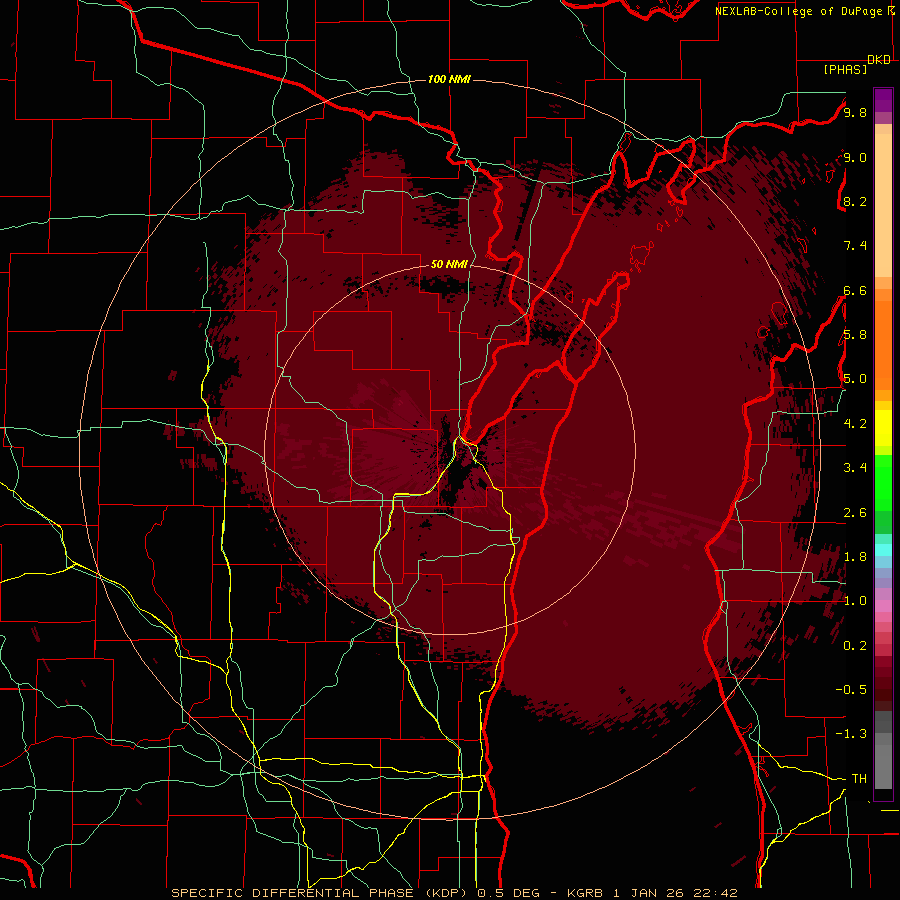This screenshot has width=900, height=900.
Task: Select the 7.4 scale value
Action: [x=855, y=246]
